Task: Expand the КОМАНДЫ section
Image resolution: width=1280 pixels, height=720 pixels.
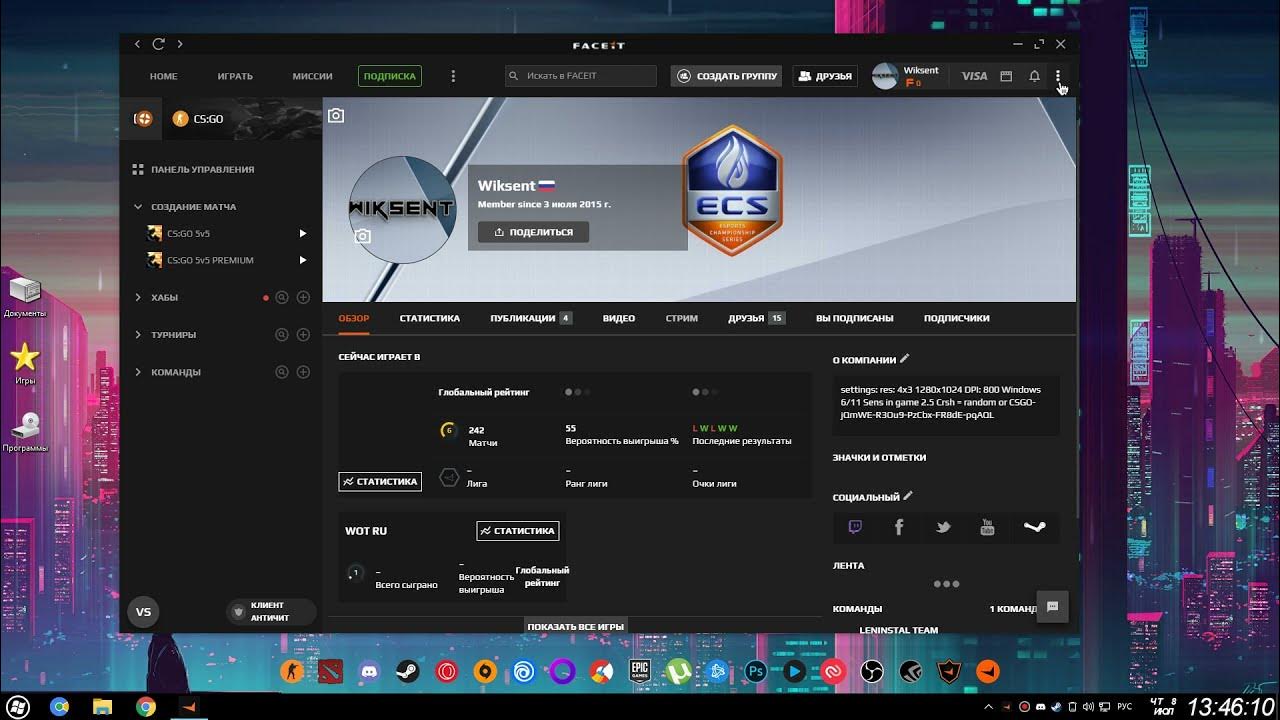Action: (138, 372)
